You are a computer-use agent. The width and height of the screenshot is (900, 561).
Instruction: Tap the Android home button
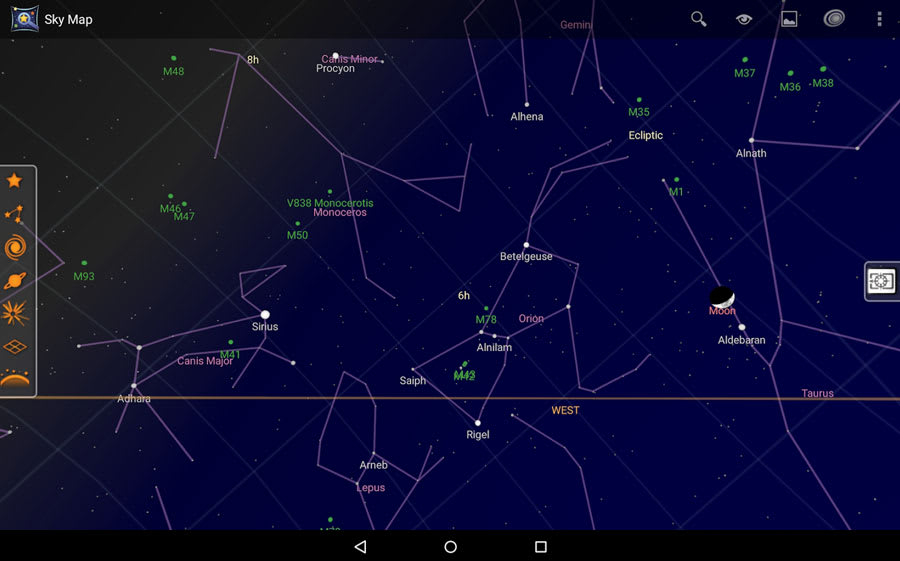point(451,547)
